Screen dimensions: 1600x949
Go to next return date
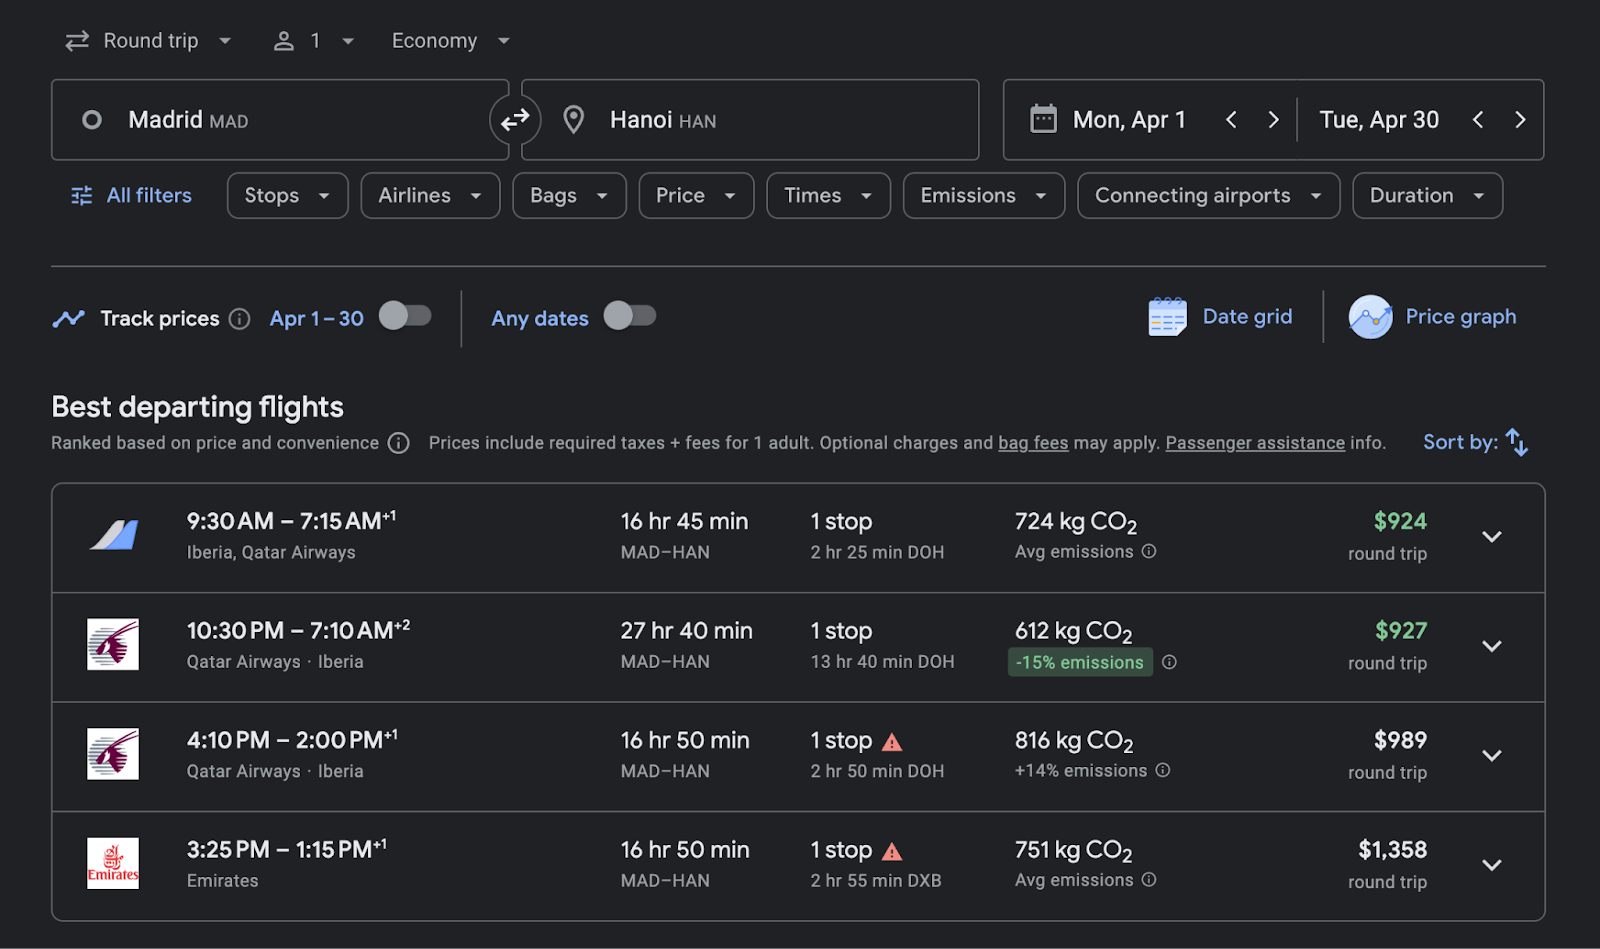tap(1520, 120)
